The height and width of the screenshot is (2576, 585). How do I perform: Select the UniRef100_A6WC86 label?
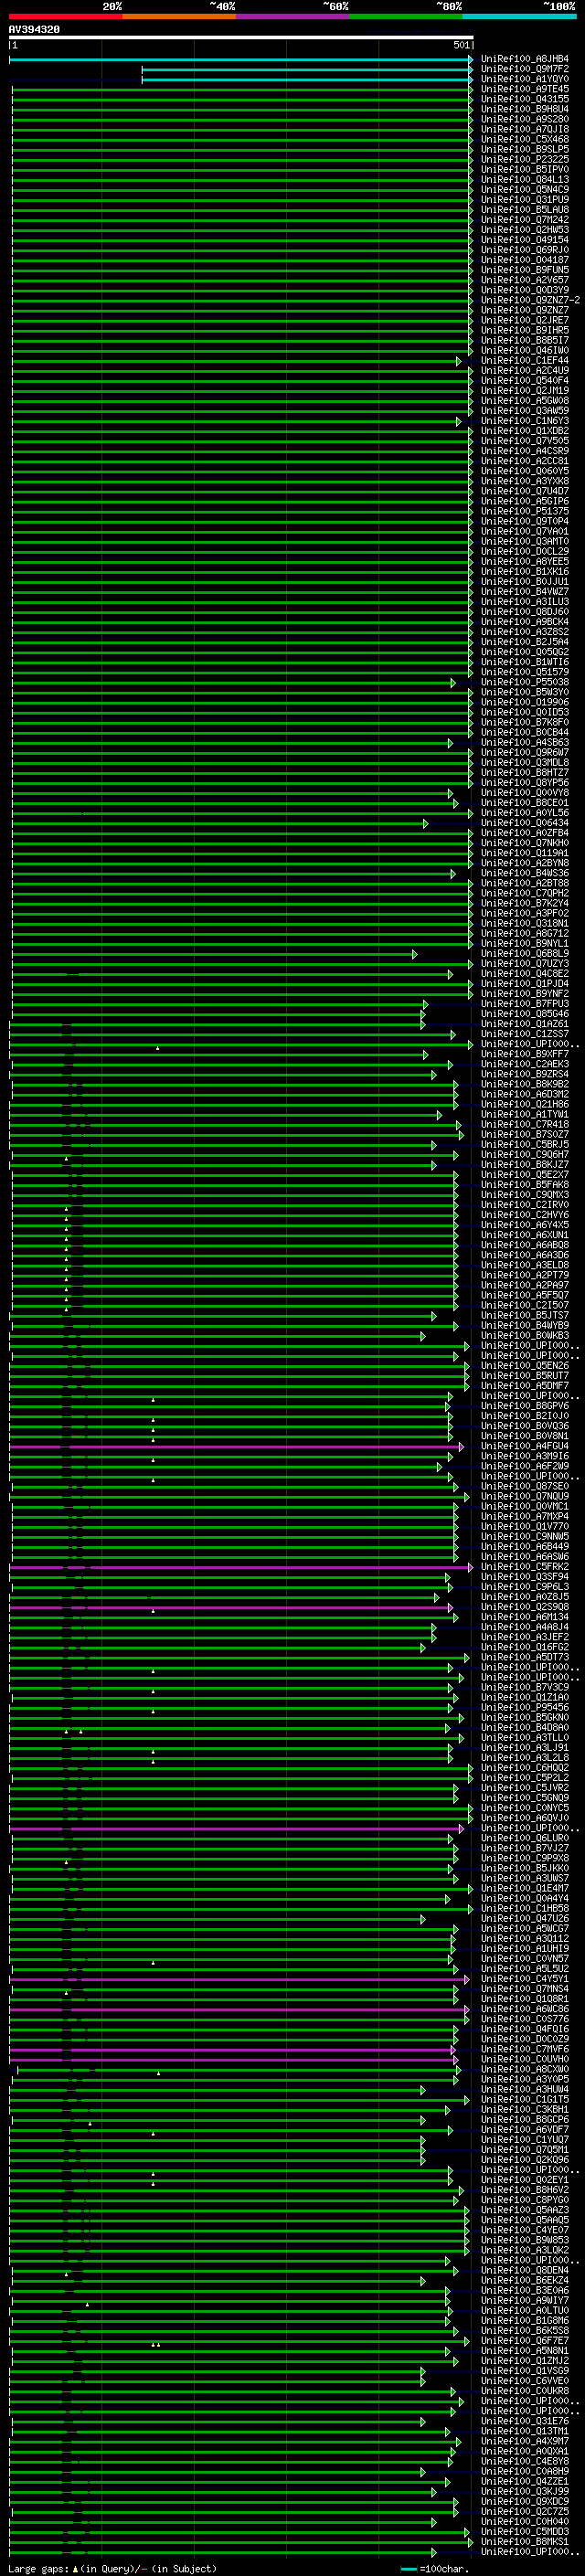[x=524, y=2009]
